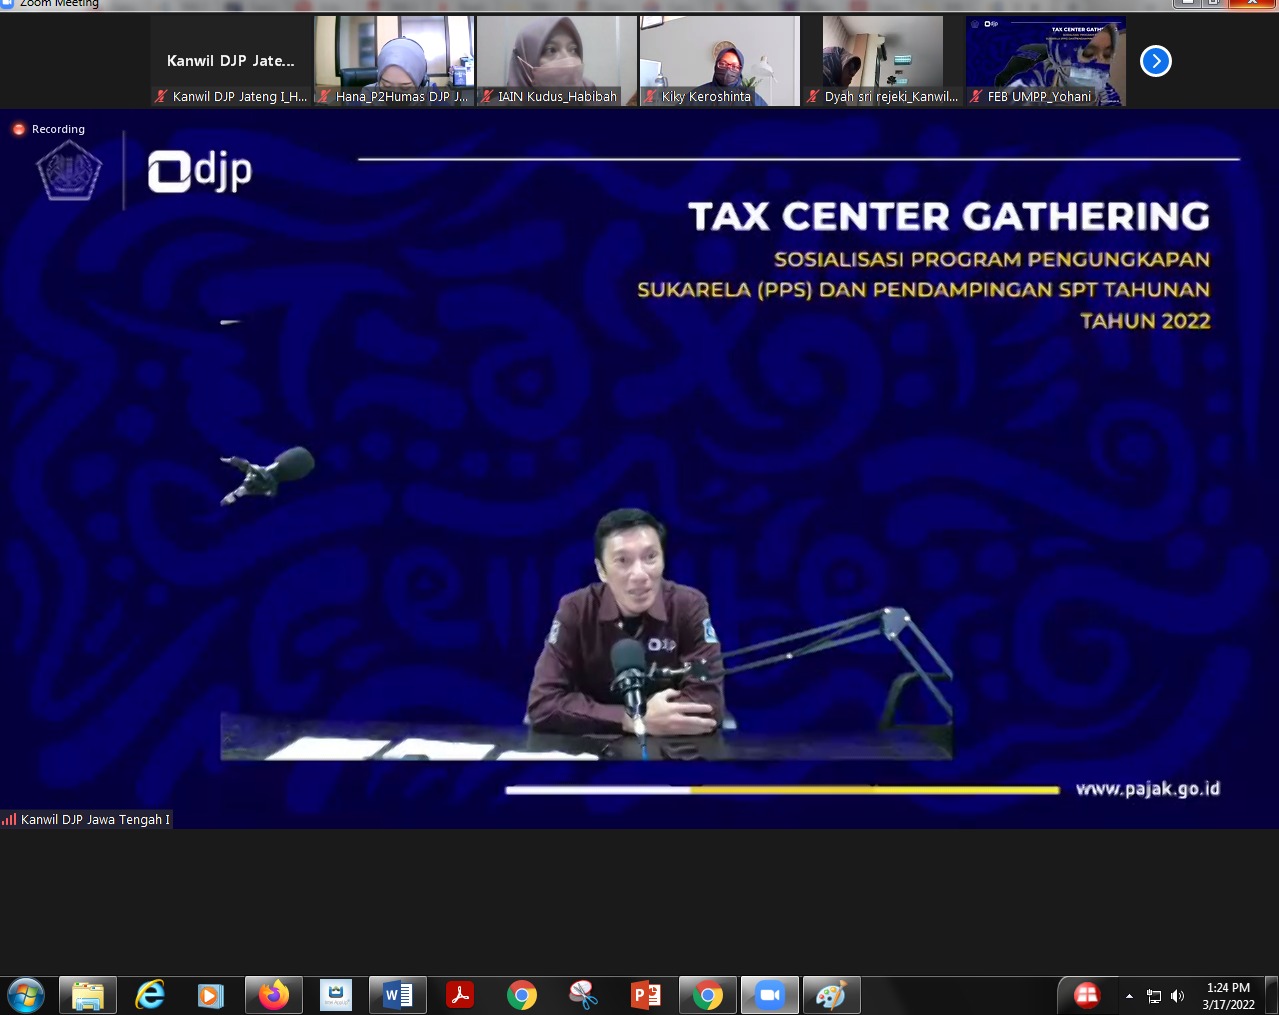This screenshot has height=1015, width=1279.
Task: Click the active Zoom taskbar icon
Action: coord(770,996)
